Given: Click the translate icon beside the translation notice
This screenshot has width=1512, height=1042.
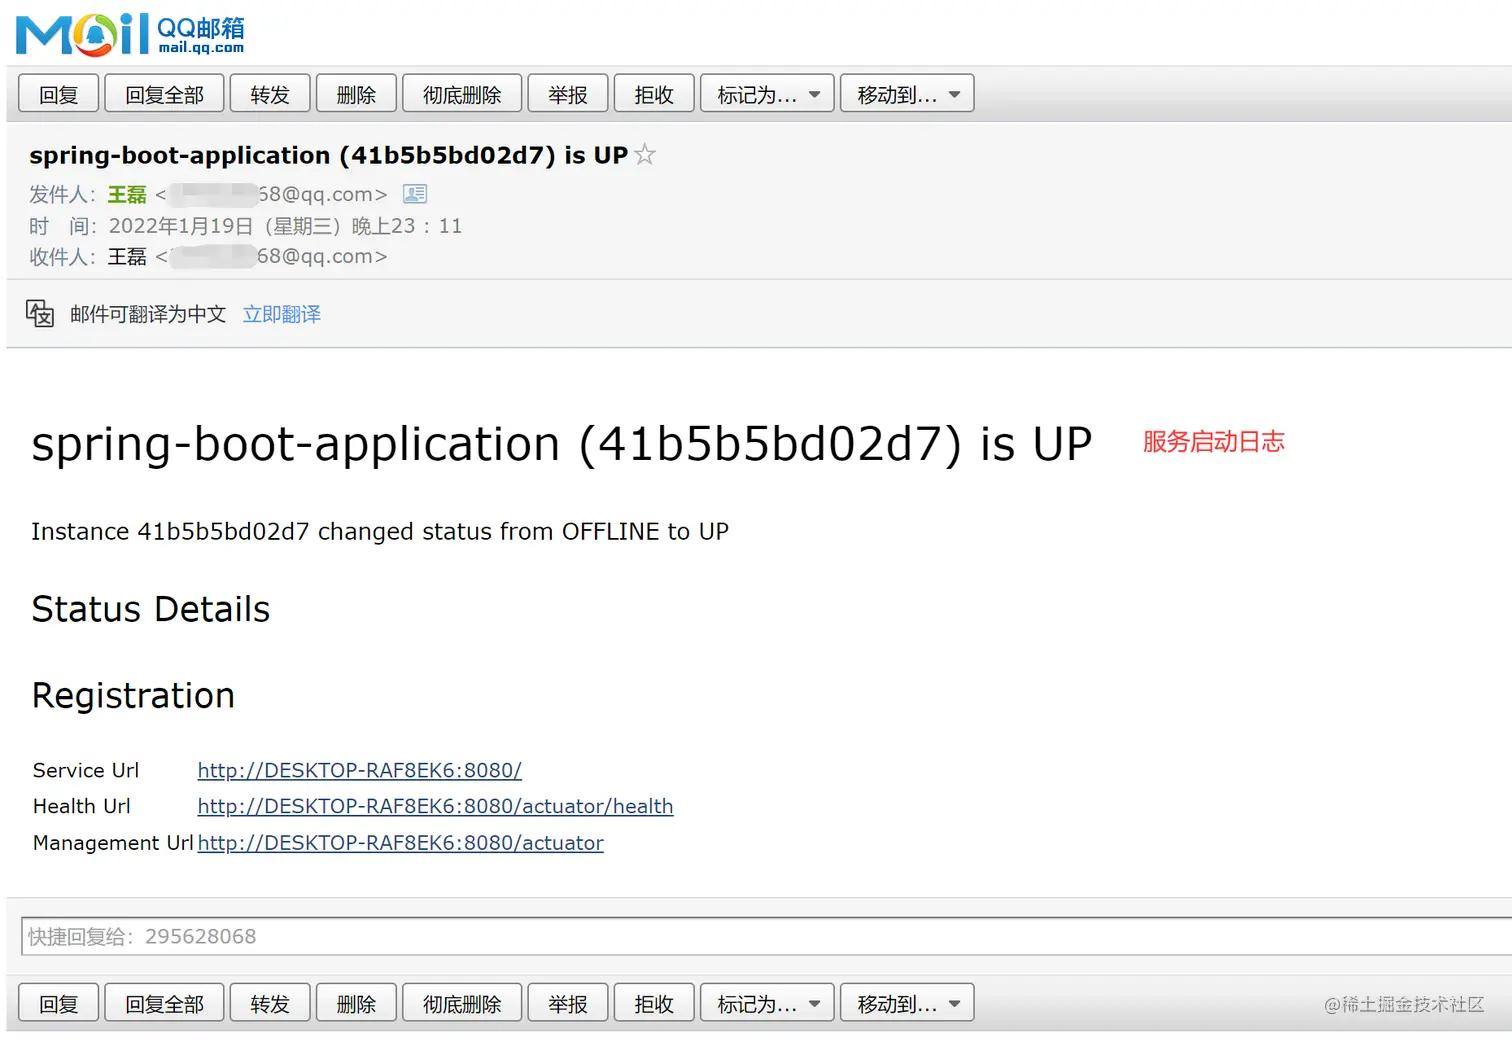Looking at the screenshot, I should 40,314.
